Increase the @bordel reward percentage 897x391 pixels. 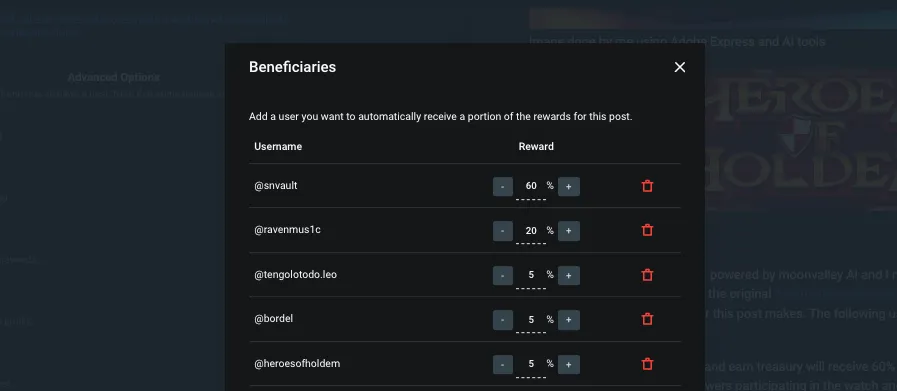pyautogui.click(x=569, y=320)
